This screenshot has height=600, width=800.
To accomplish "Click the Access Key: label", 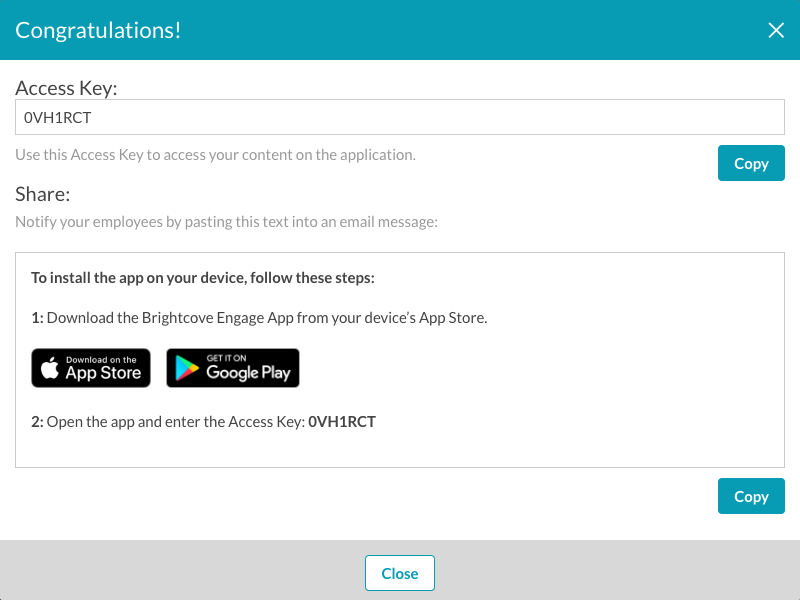I will [x=66, y=88].
